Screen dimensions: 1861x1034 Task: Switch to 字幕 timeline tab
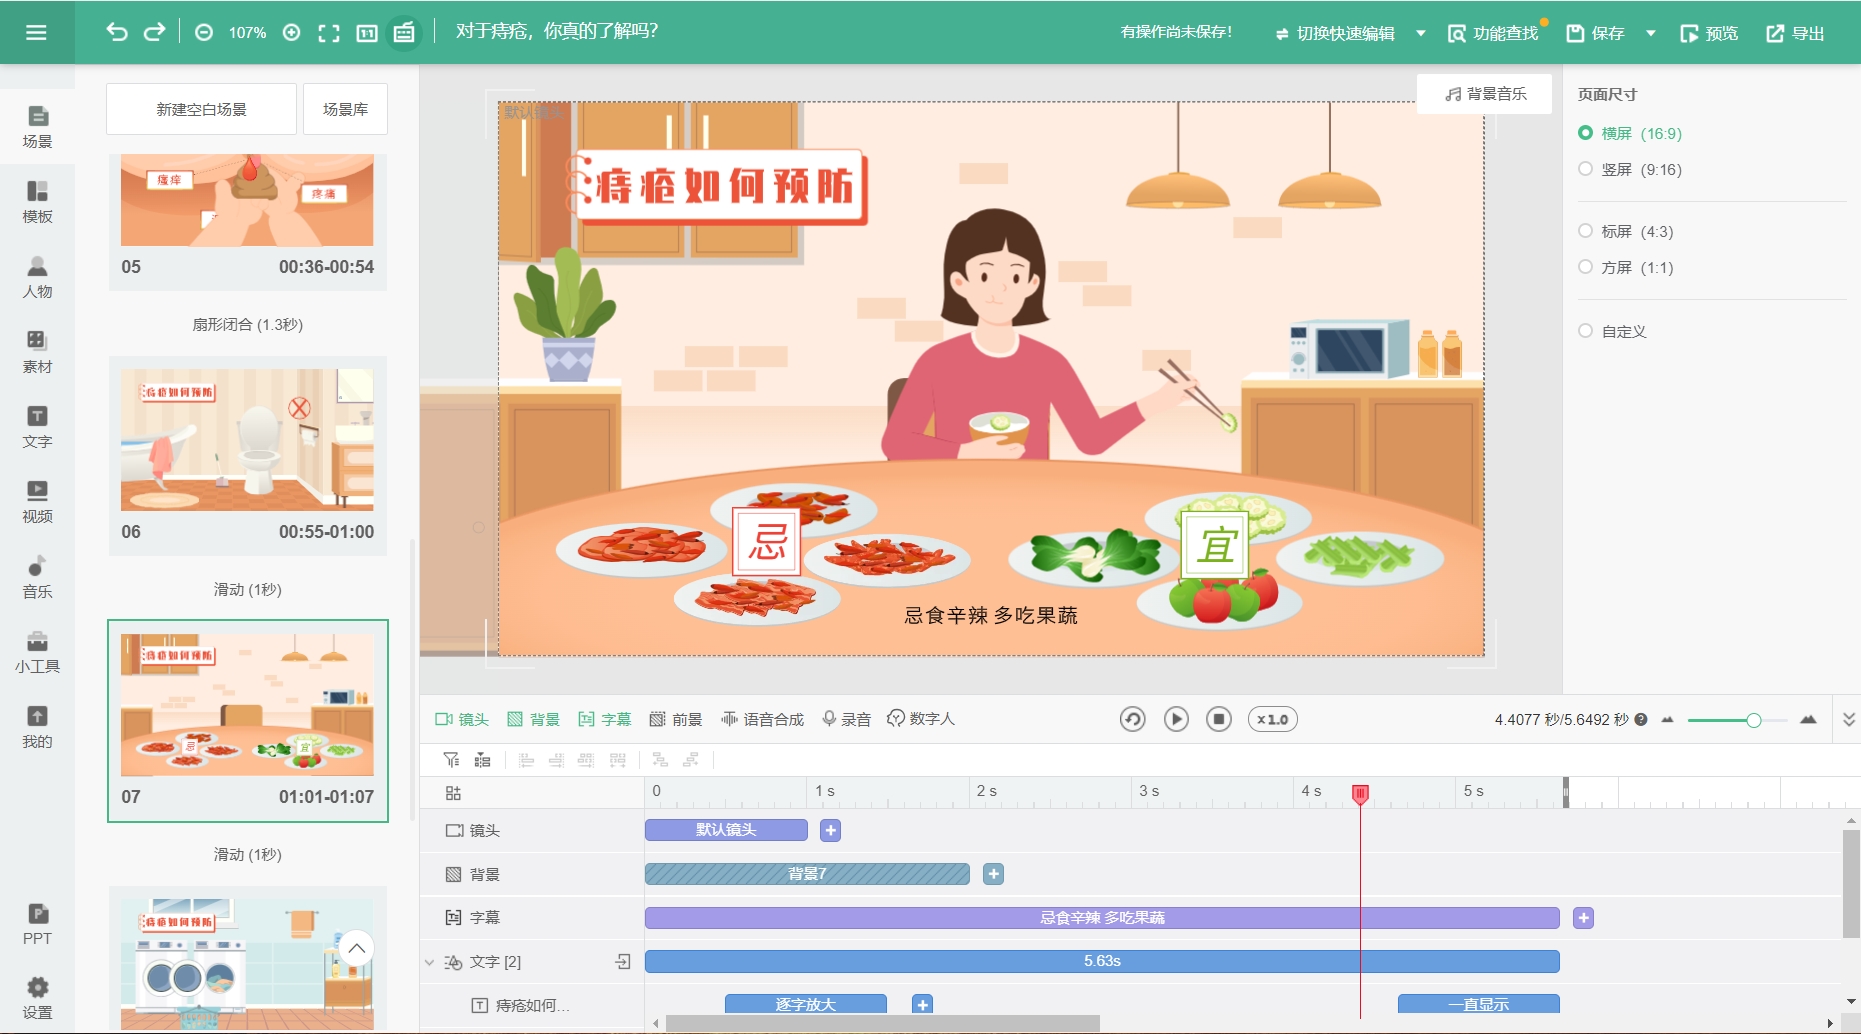(x=604, y=720)
